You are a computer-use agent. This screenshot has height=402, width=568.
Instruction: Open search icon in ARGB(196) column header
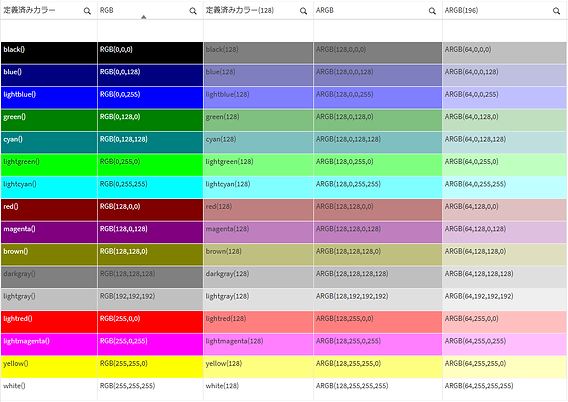(556, 11)
